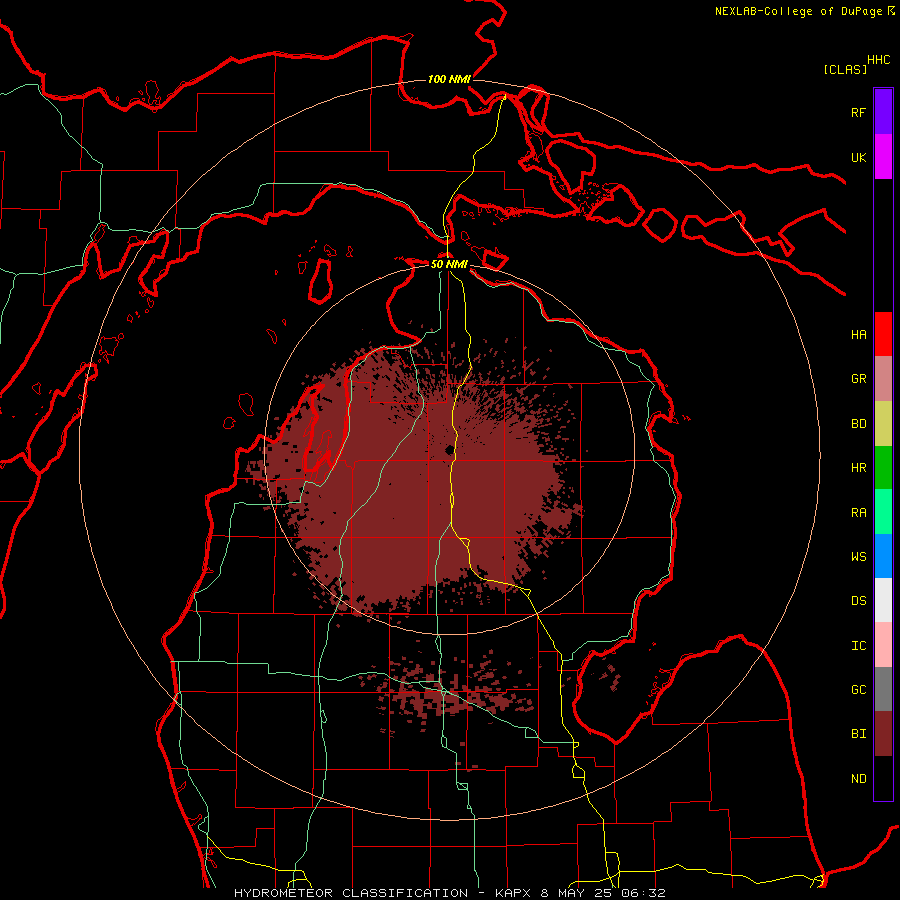The width and height of the screenshot is (900, 900).
Task: Click the UK magenta legend swatch
Action: tap(883, 157)
